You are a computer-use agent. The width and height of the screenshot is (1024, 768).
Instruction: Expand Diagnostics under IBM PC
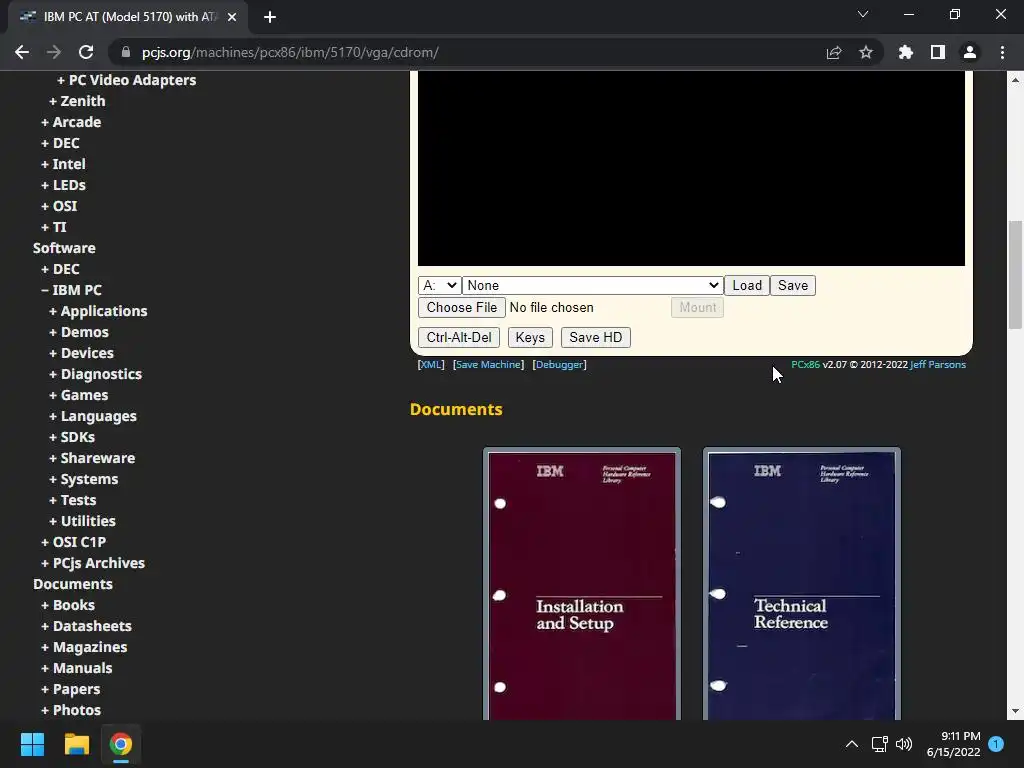[x=95, y=374]
